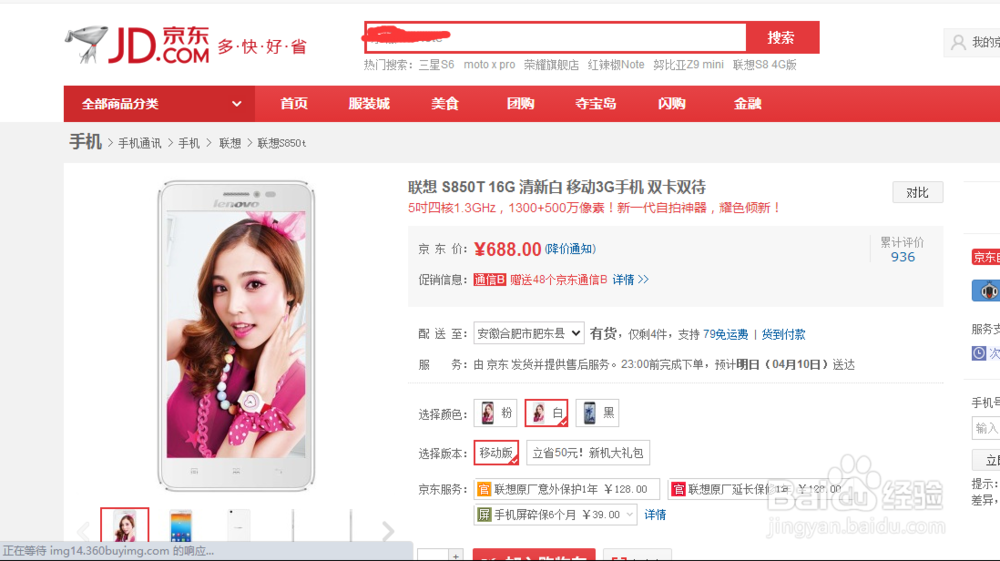Open hot search link 三星S6

click(x=436, y=64)
